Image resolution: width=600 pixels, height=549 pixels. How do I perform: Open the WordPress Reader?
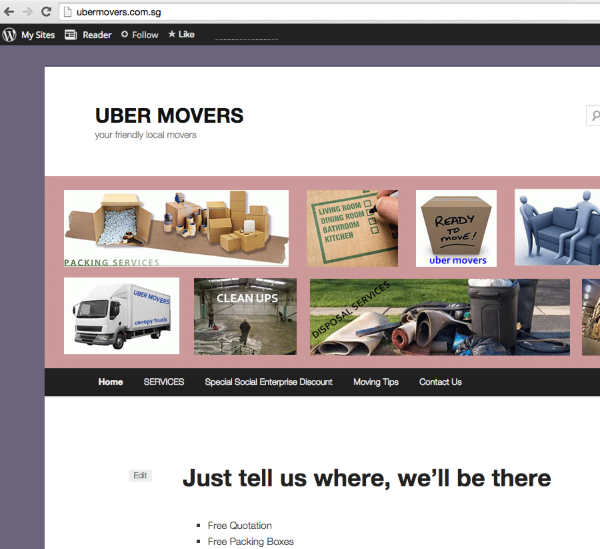(88, 34)
